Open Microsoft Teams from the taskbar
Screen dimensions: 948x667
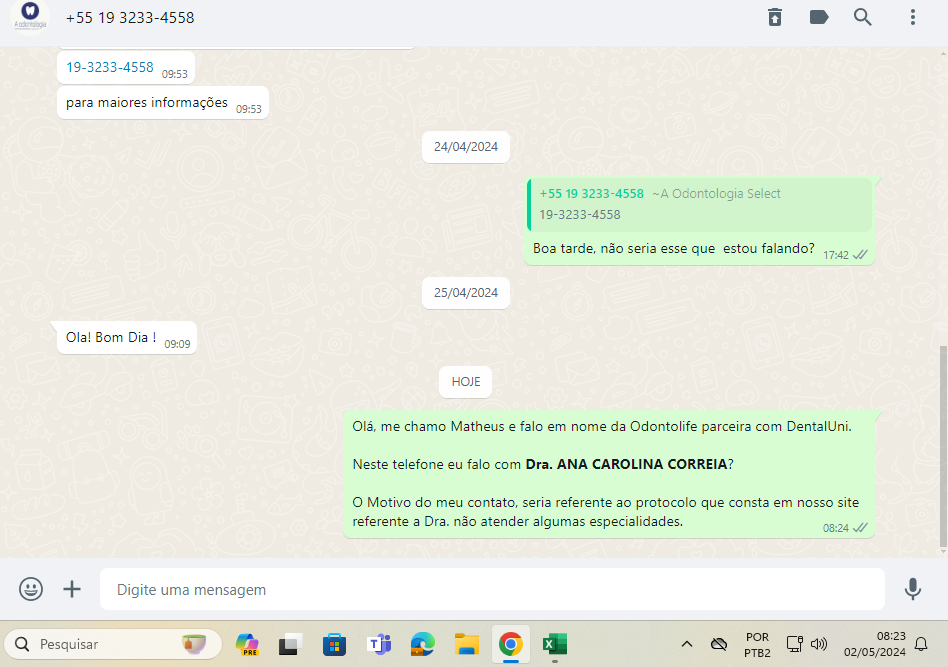tap(379, 645)
